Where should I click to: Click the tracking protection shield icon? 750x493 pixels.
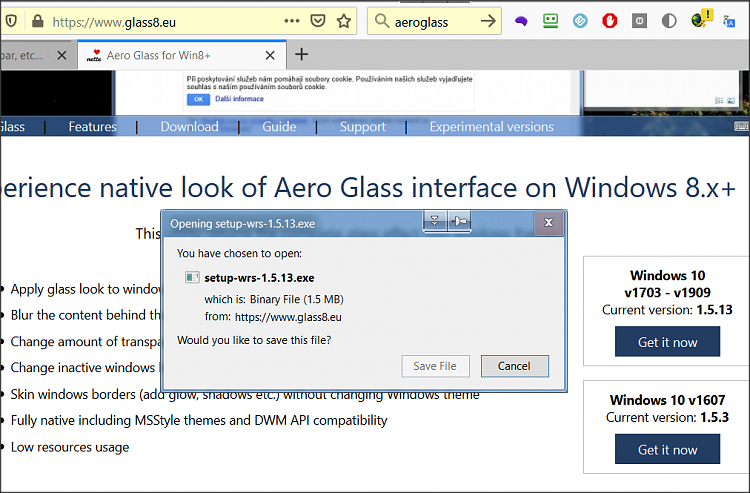[11, 21]
